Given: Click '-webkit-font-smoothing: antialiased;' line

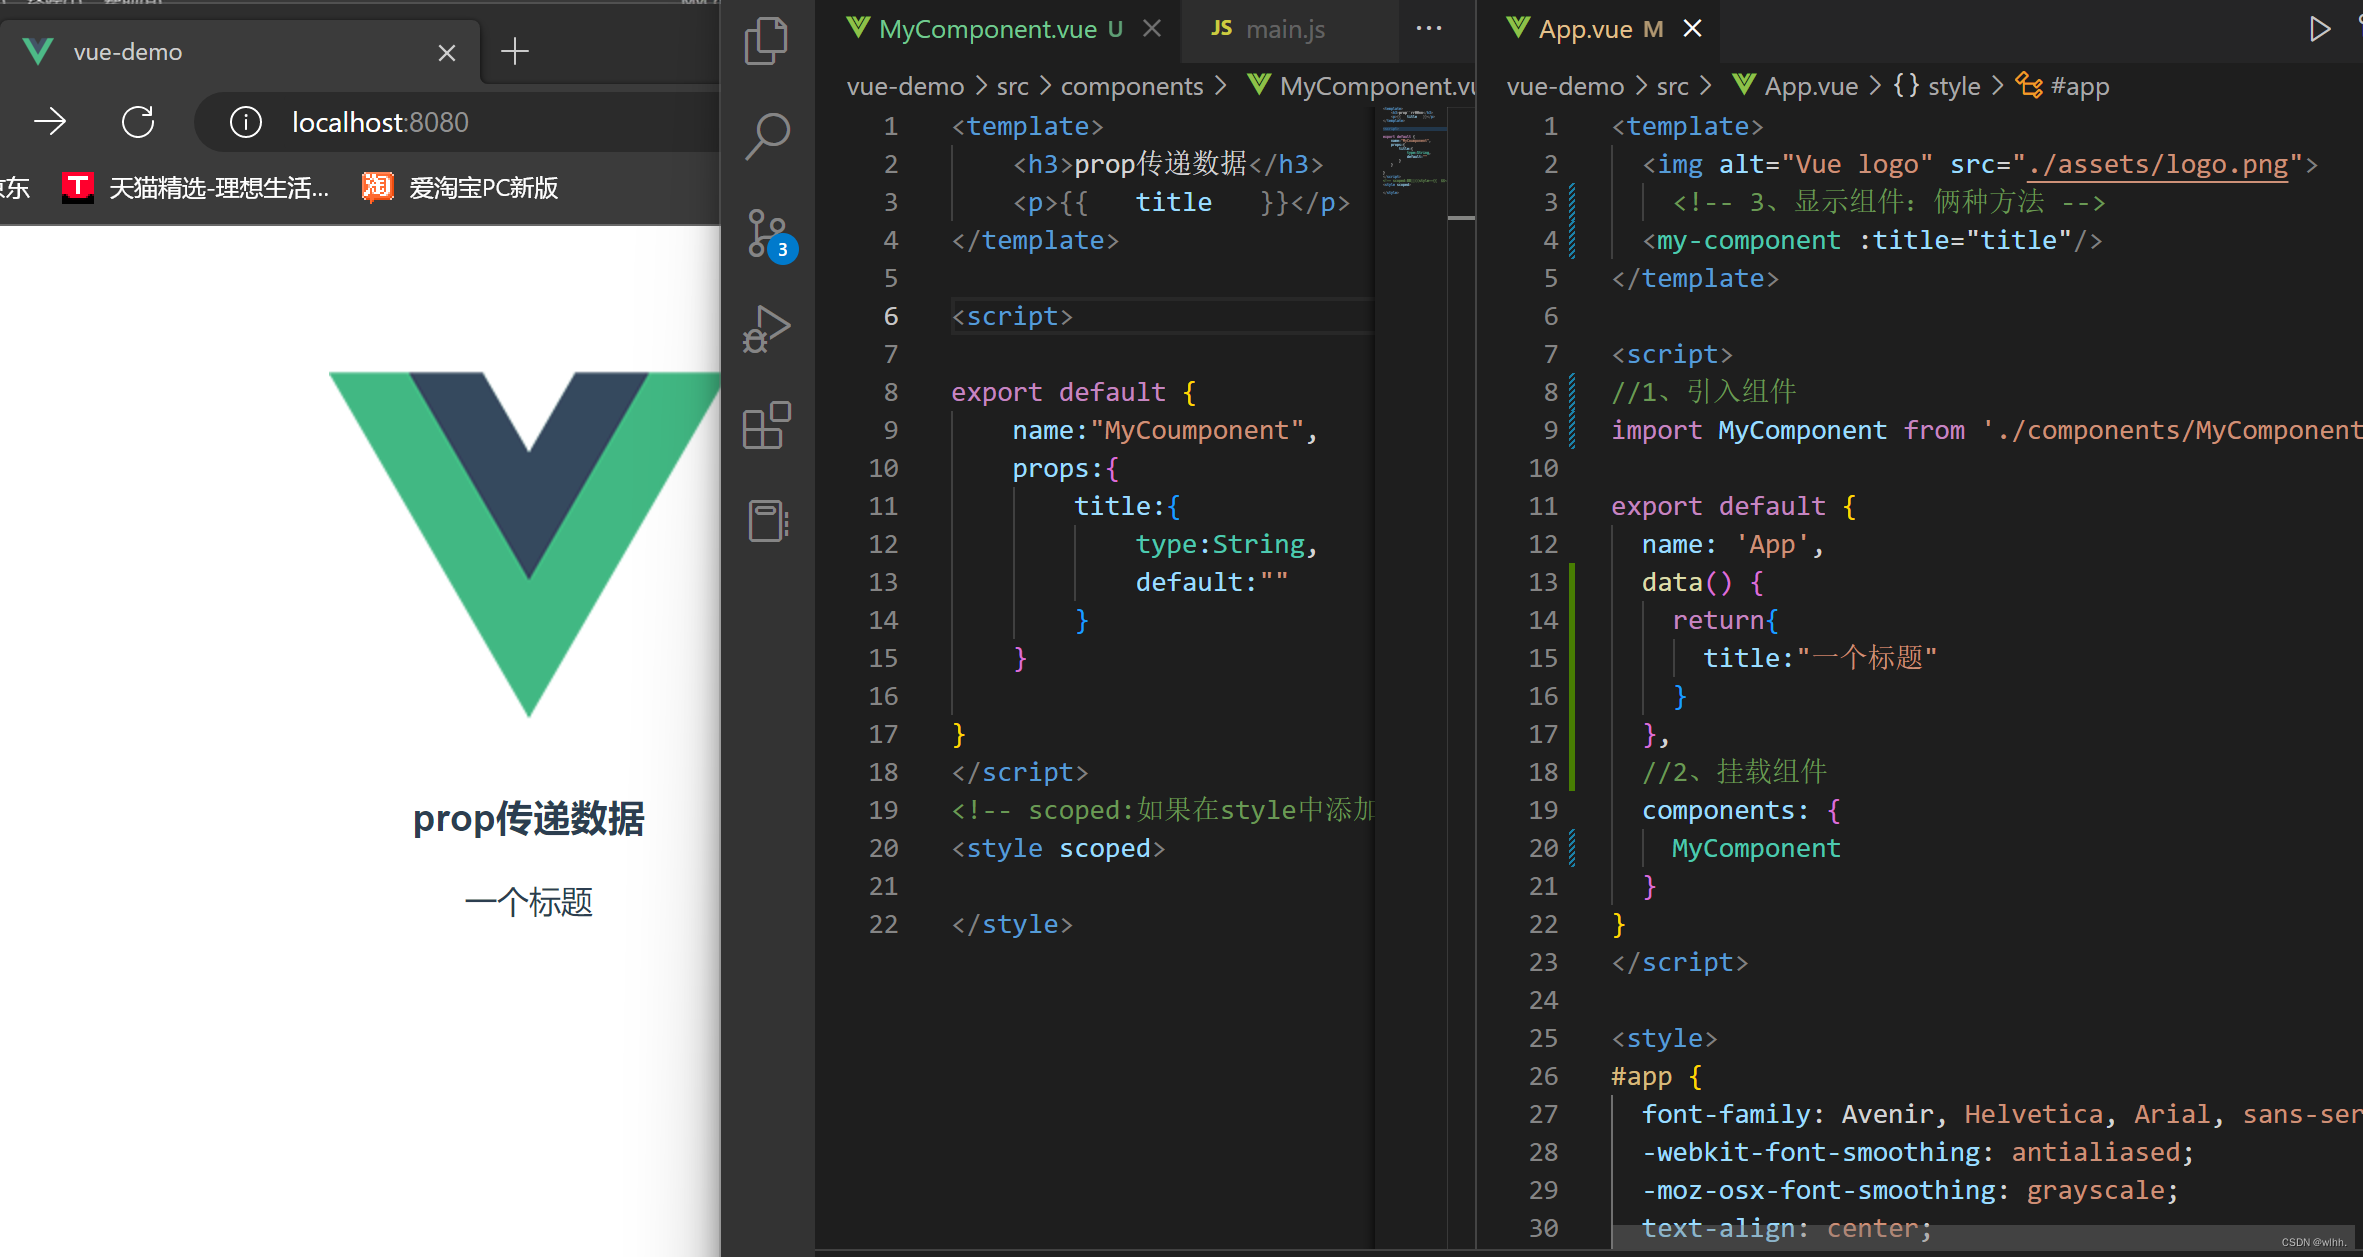Looking at the screenshot, I should pyautogui.click(x=1918, y=1152).
